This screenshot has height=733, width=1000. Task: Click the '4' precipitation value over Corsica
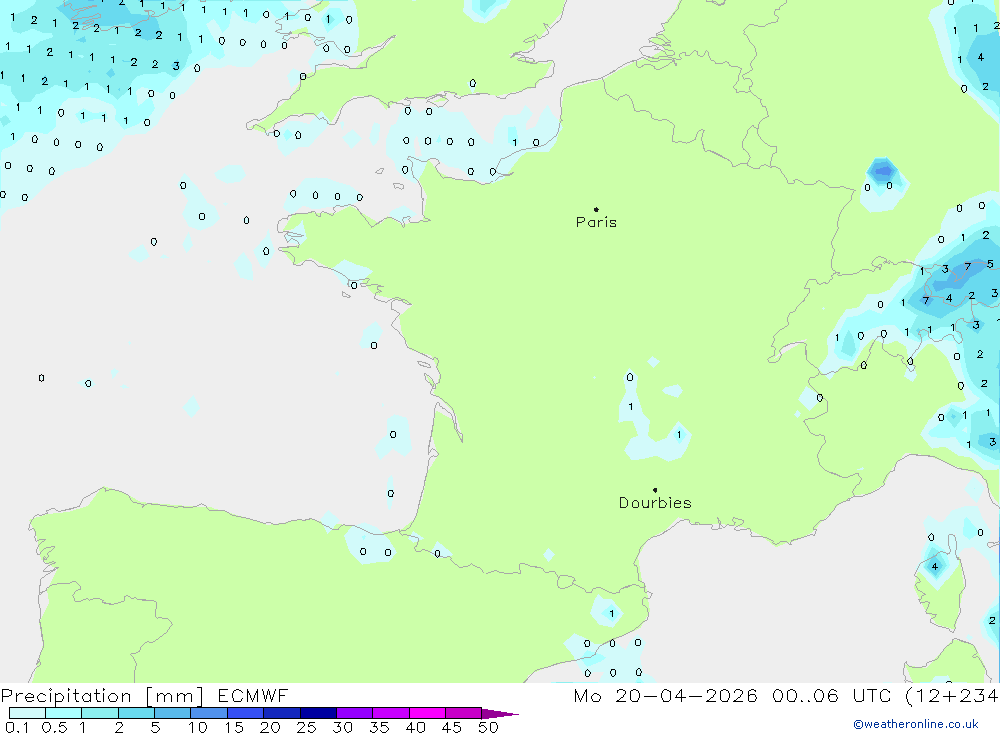point(935,566)
